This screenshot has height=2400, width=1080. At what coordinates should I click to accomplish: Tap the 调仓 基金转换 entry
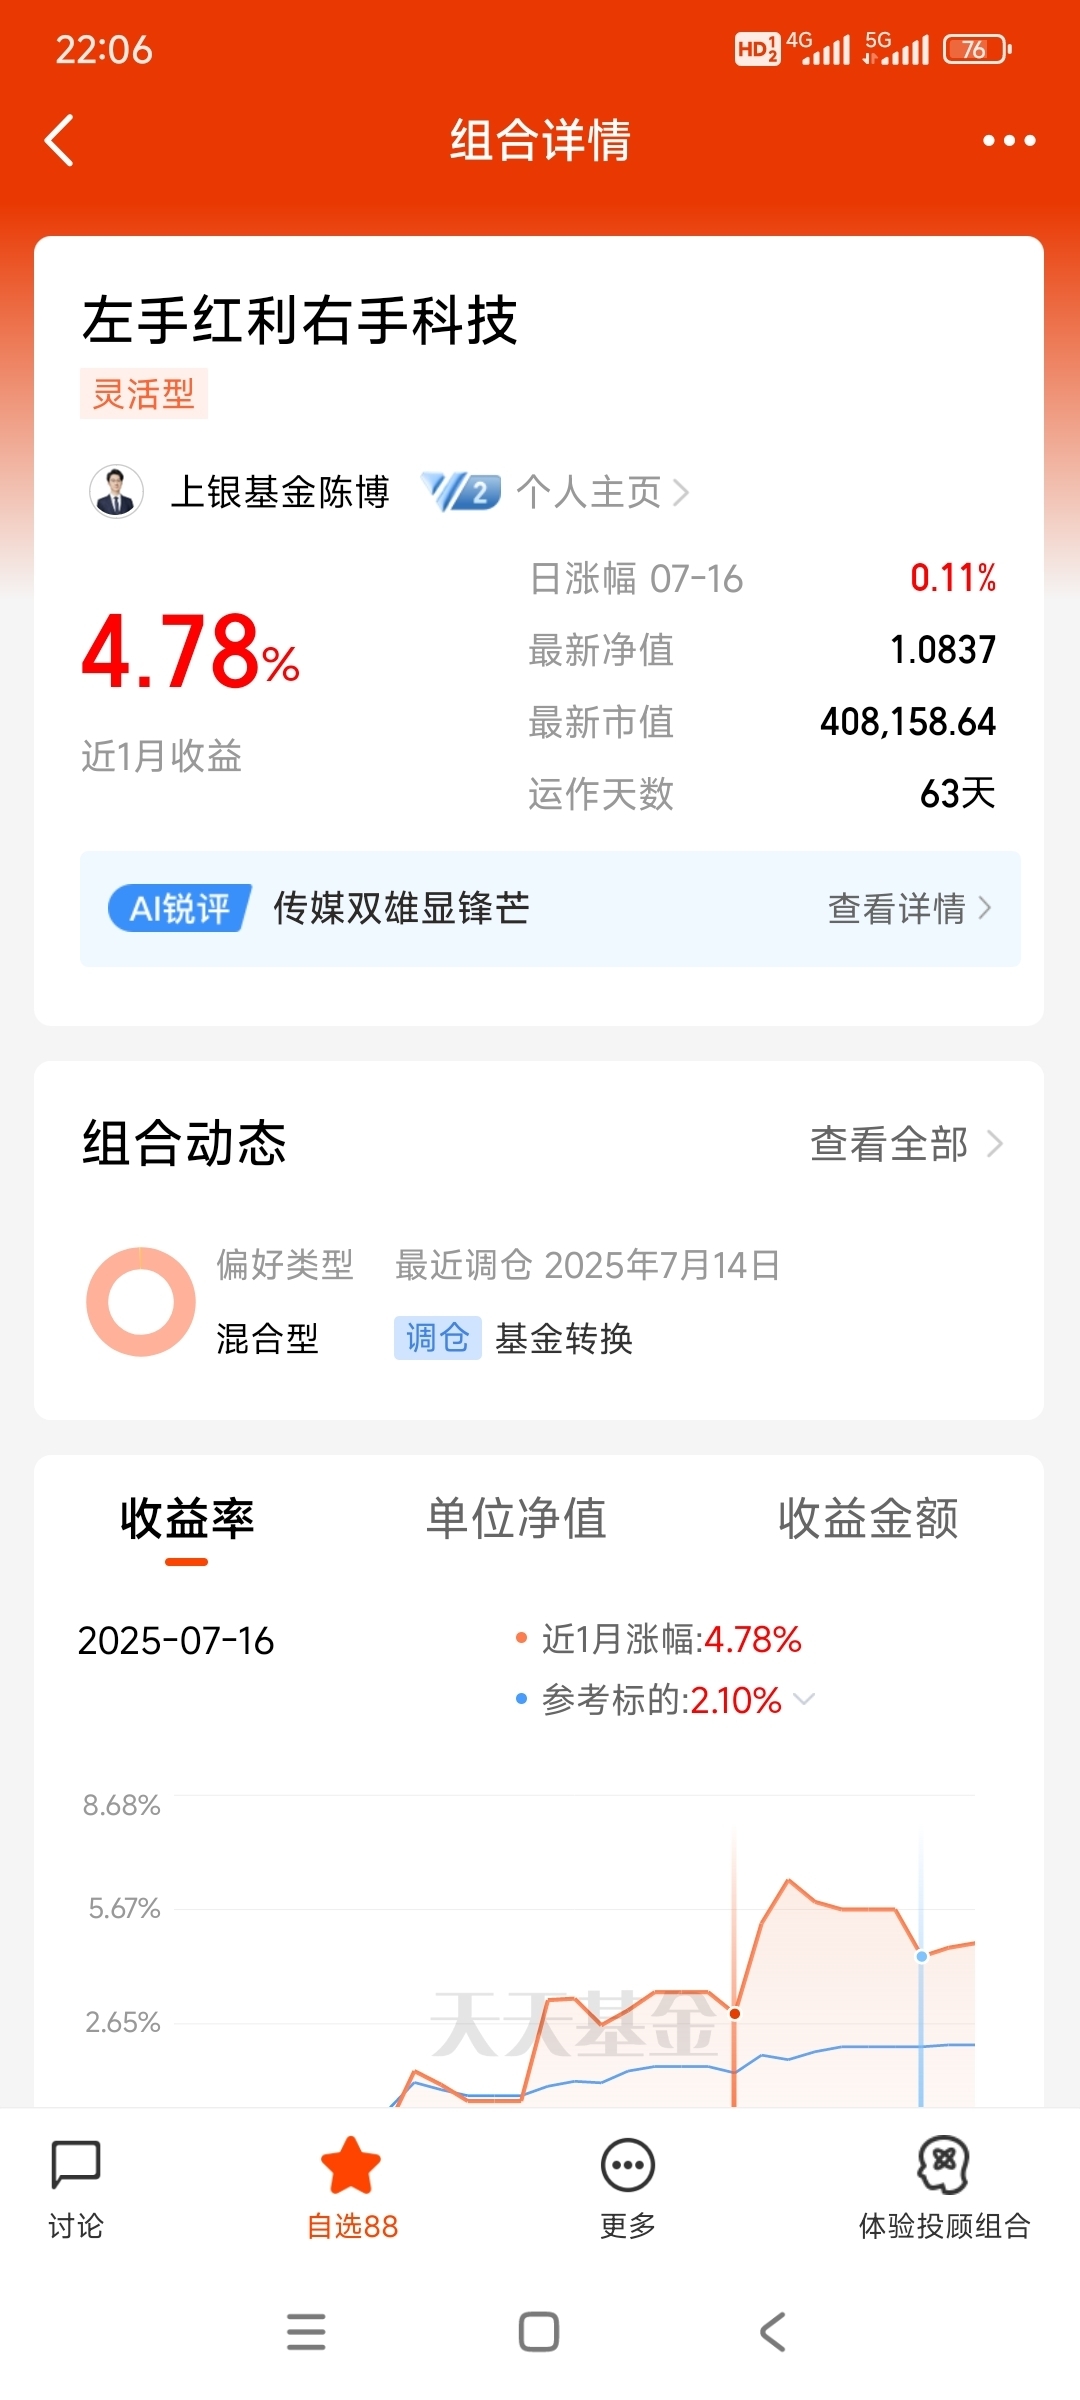pyautogui.click(x=514, y=1338)
